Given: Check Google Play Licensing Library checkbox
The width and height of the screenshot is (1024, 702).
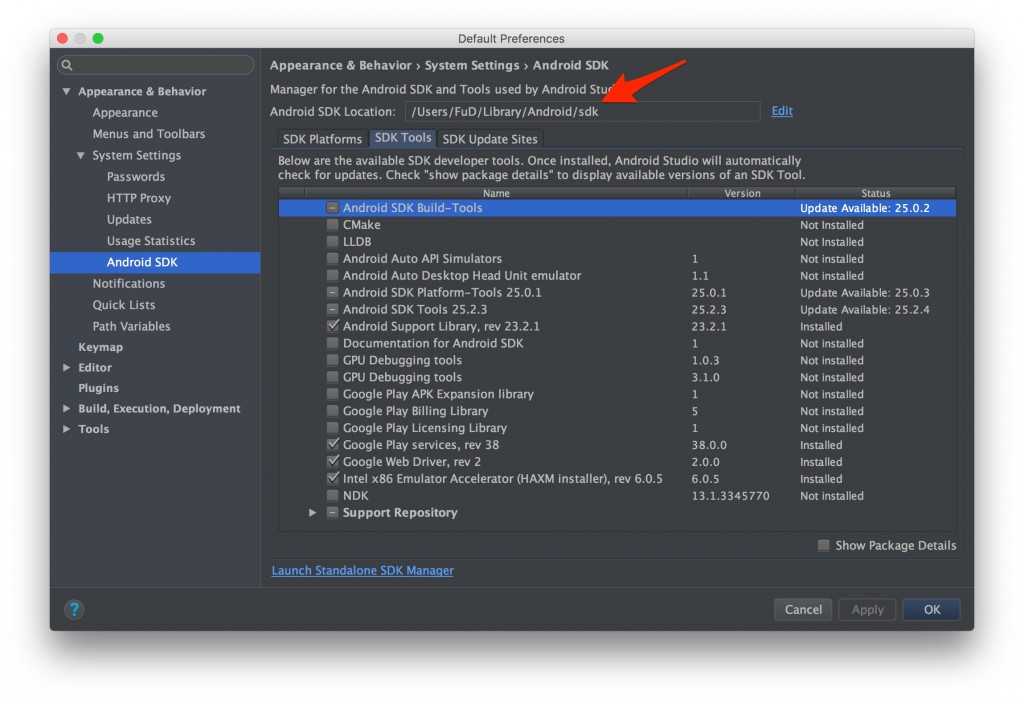Looking at the screenshot, I should (332, 428).
